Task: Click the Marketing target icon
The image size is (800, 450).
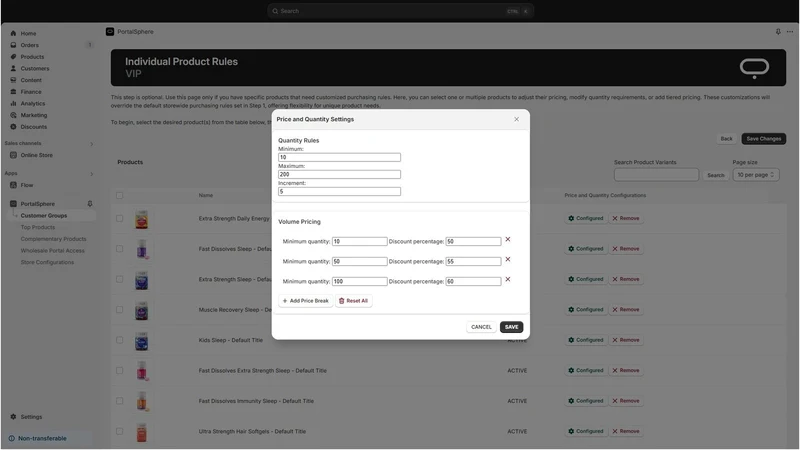Action: pos(13,115)
